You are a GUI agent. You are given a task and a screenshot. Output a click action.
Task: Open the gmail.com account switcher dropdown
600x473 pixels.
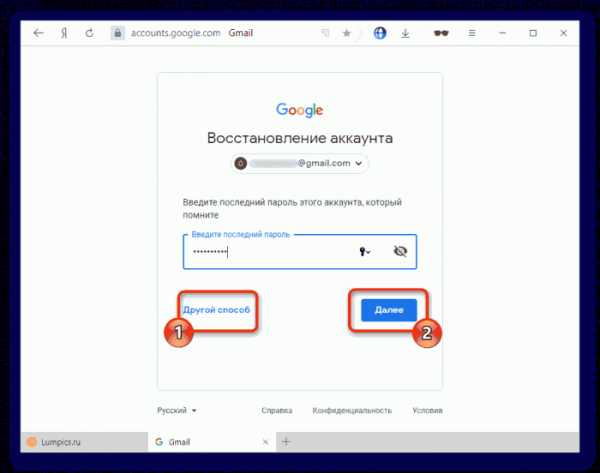[x=300, y=163]
